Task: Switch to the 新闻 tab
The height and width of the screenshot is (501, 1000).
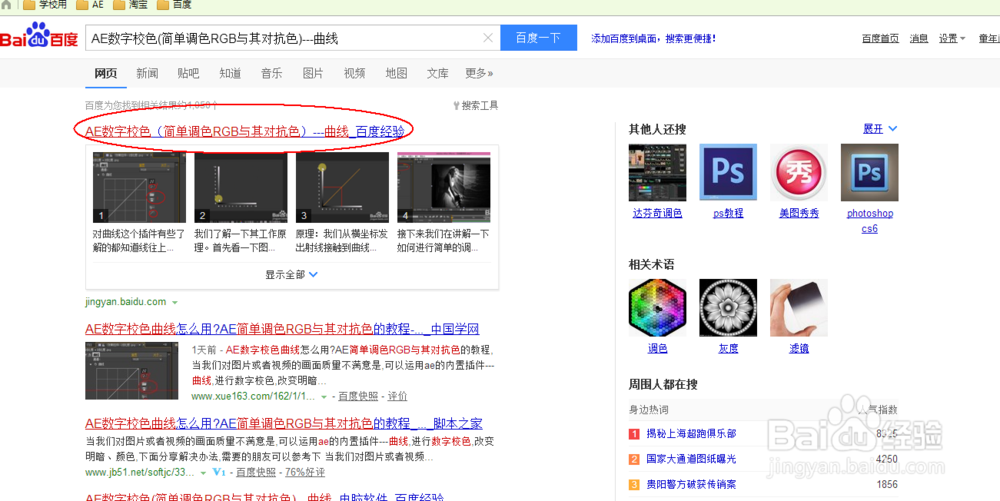Action: tap(147, 73)
